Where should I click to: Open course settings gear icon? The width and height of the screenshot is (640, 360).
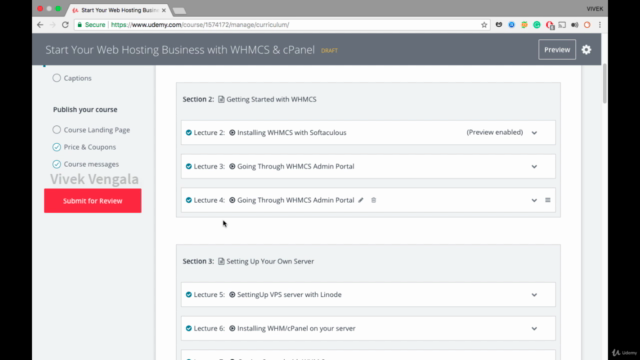(586, 50)
